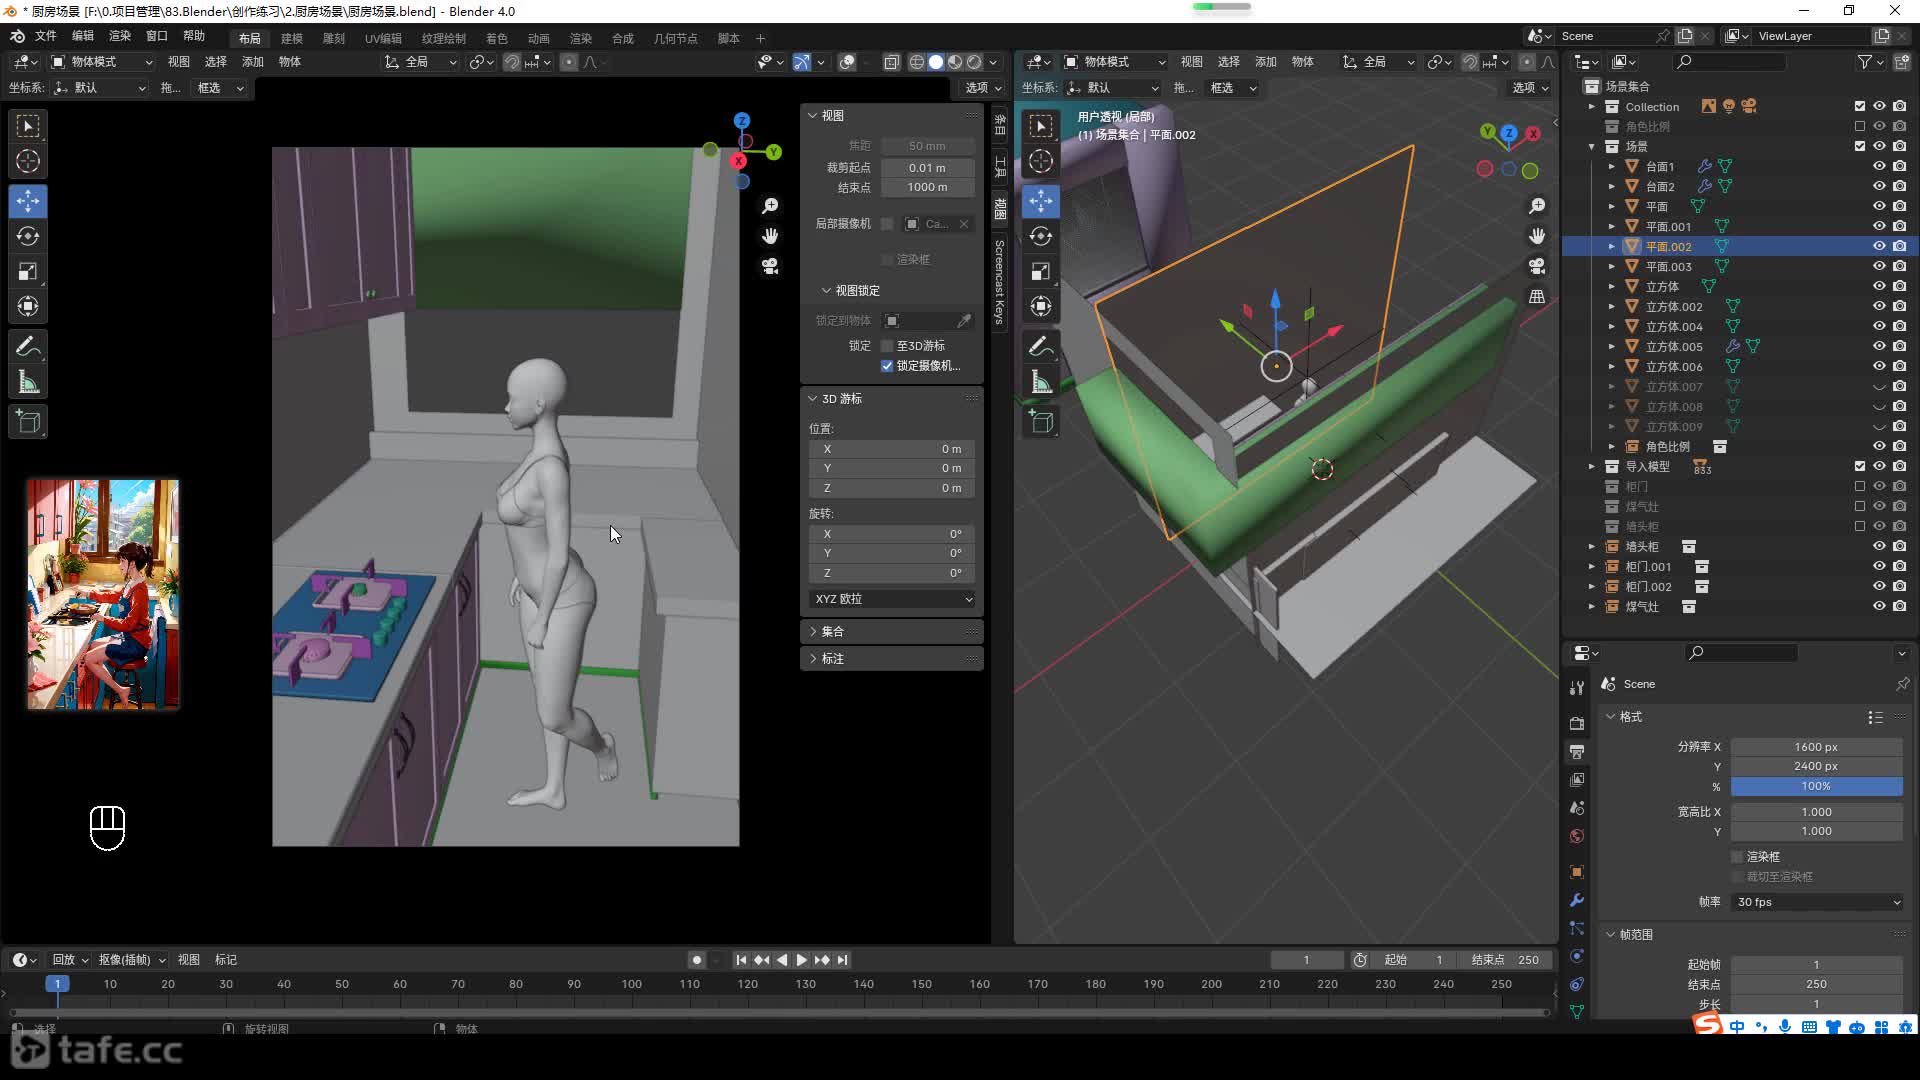This screenshot has width=1920, height=1080.
Task: Switch to 几何节点 workspace tab
Action: [675, 38]
